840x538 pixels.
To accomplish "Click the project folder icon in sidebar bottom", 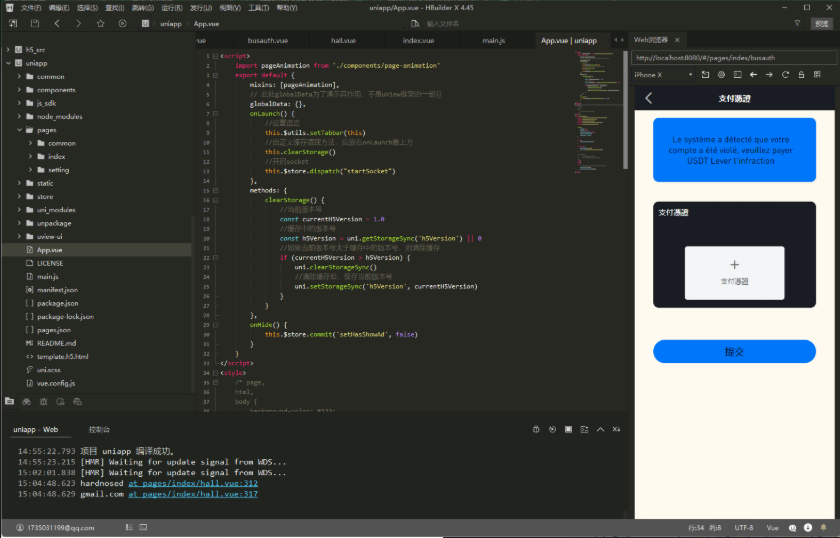I will 9,401.
